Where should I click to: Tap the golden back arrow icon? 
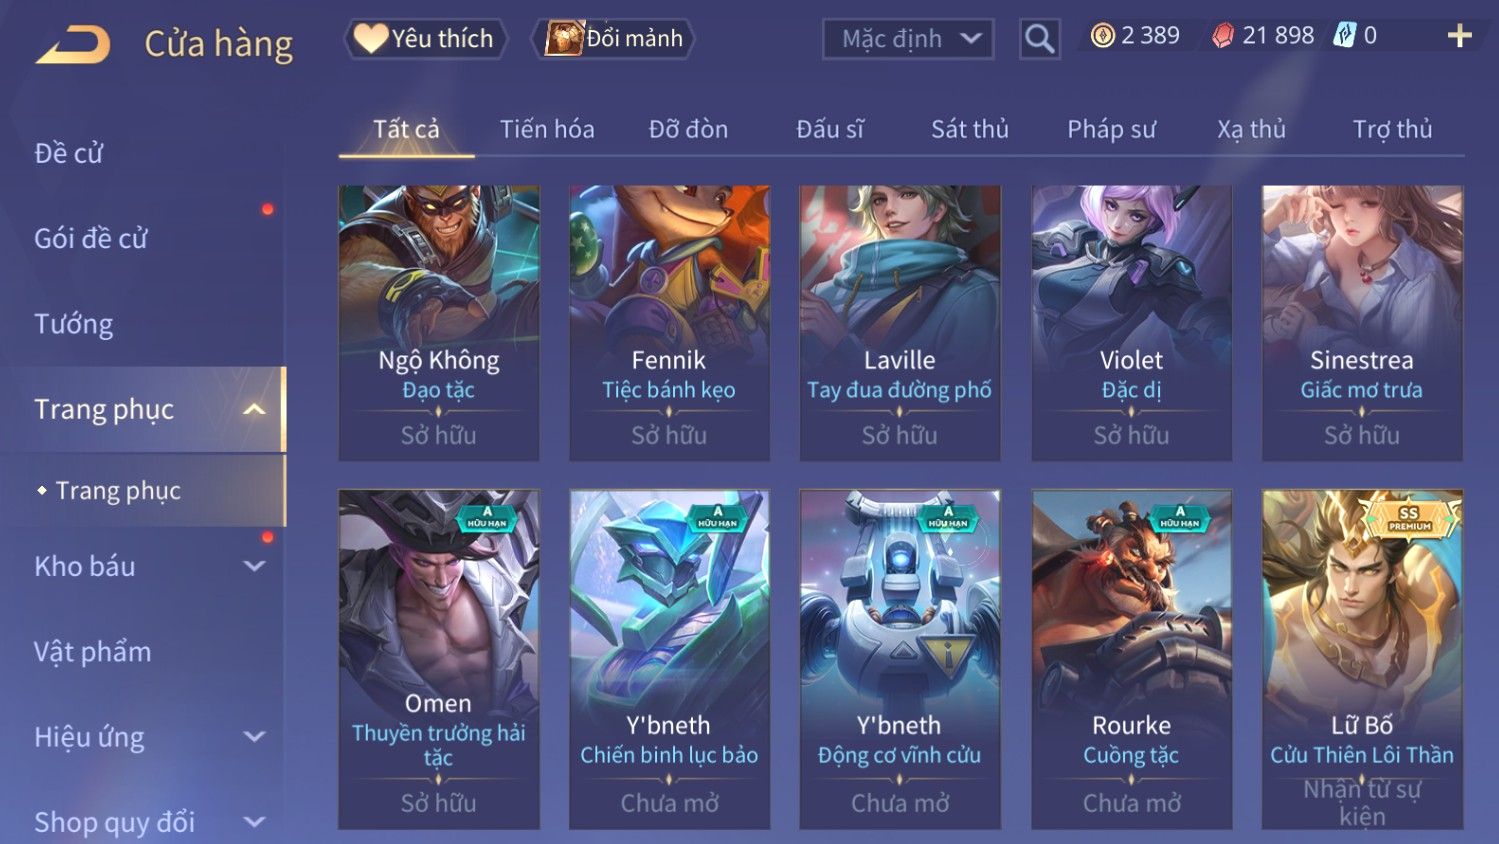coord(73,44)
